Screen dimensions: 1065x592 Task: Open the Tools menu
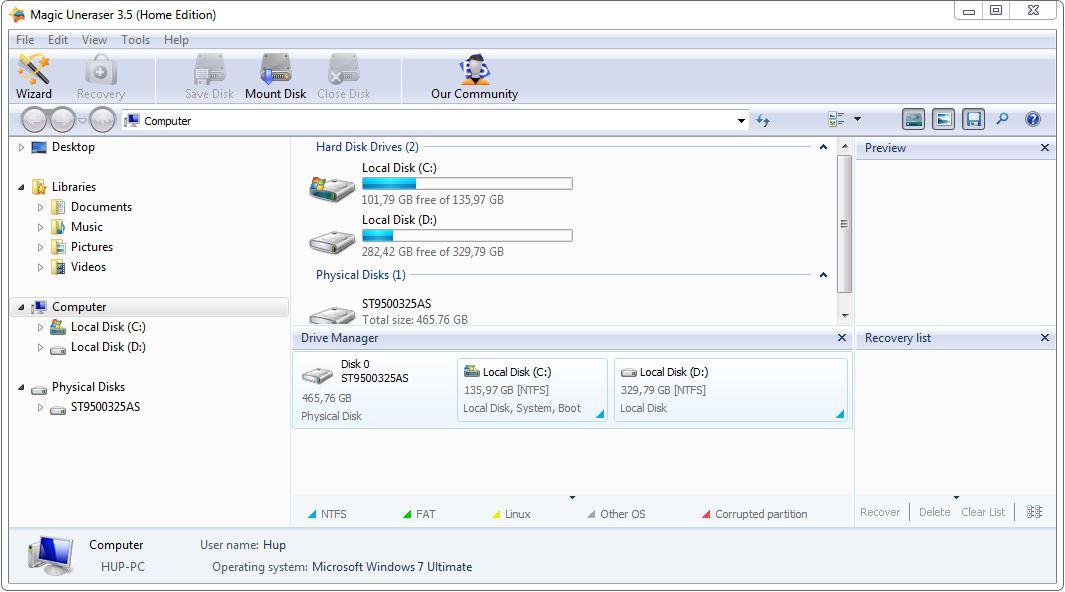pyautogui.click(x=136, y=40)
